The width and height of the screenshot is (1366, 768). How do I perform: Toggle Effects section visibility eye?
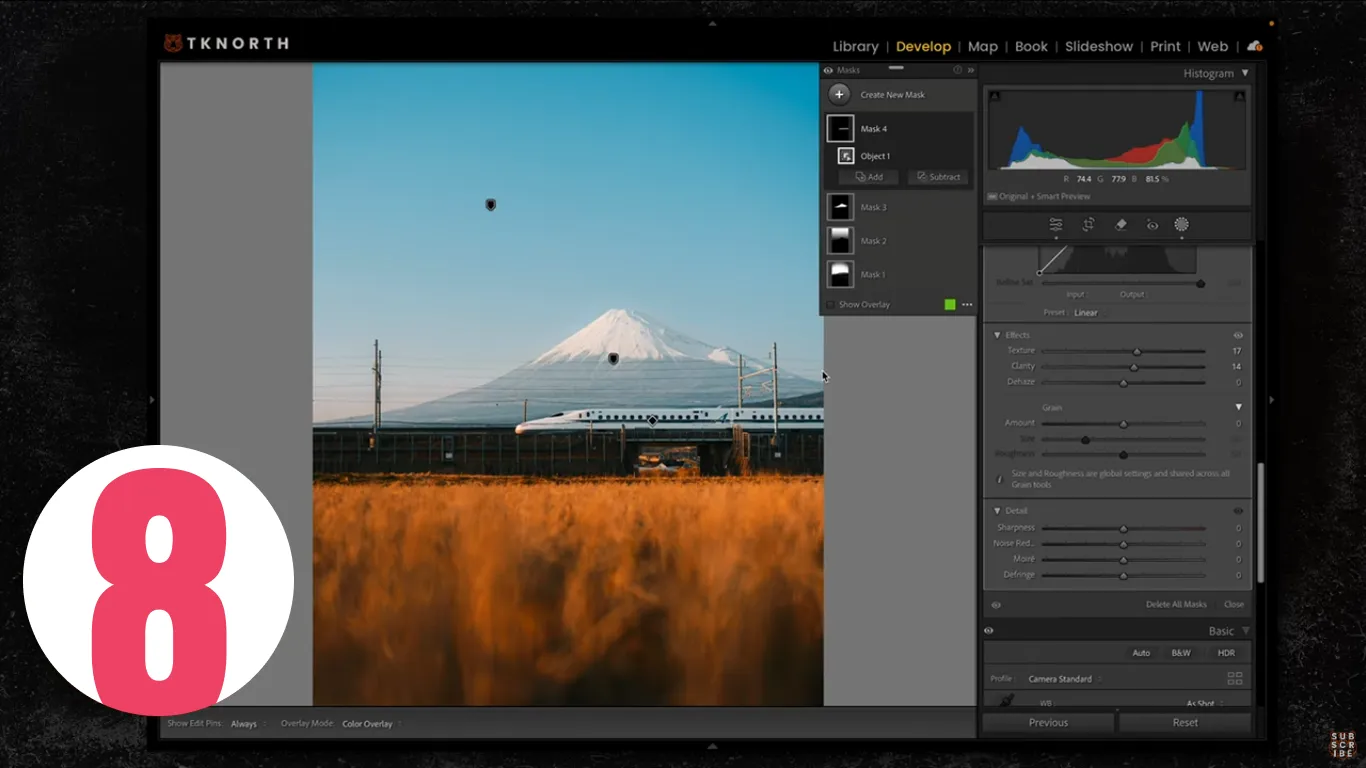click(x=1238, y=335)
